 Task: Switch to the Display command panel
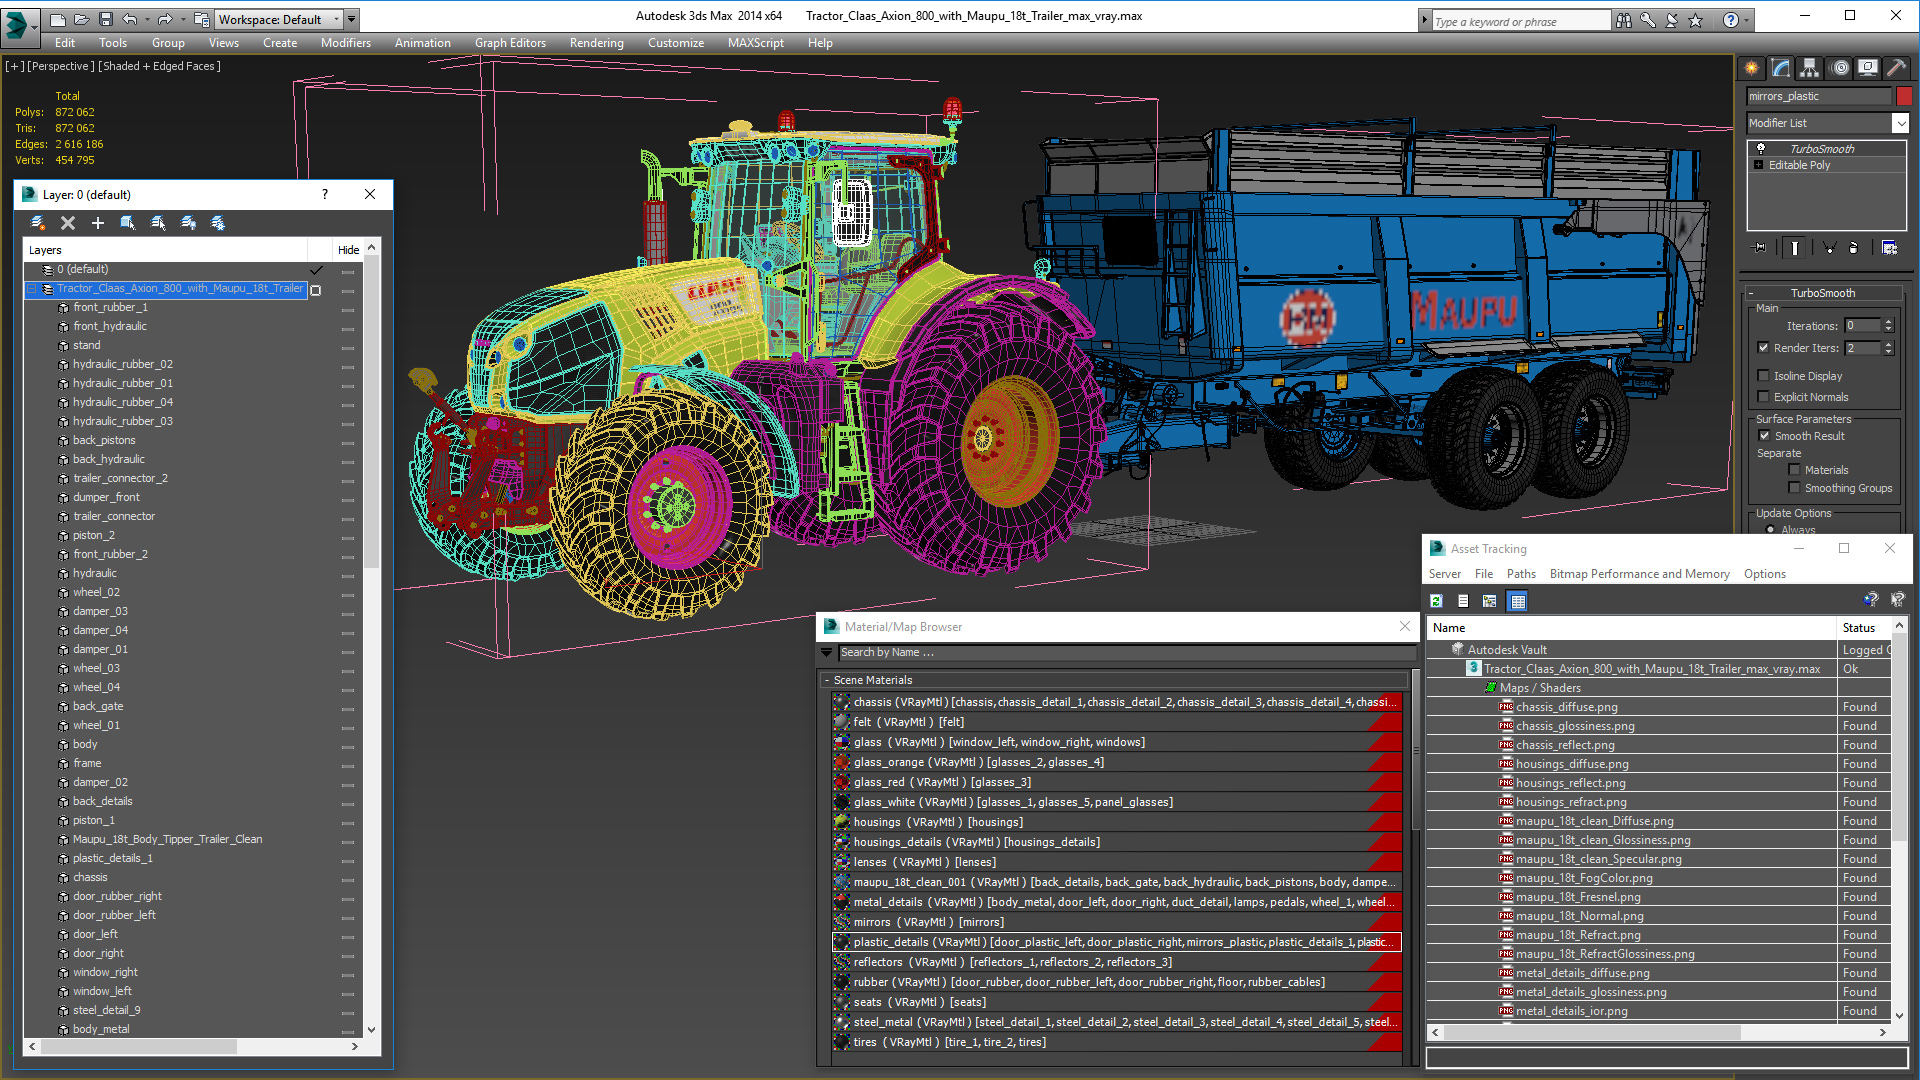tap(1868, 68)
